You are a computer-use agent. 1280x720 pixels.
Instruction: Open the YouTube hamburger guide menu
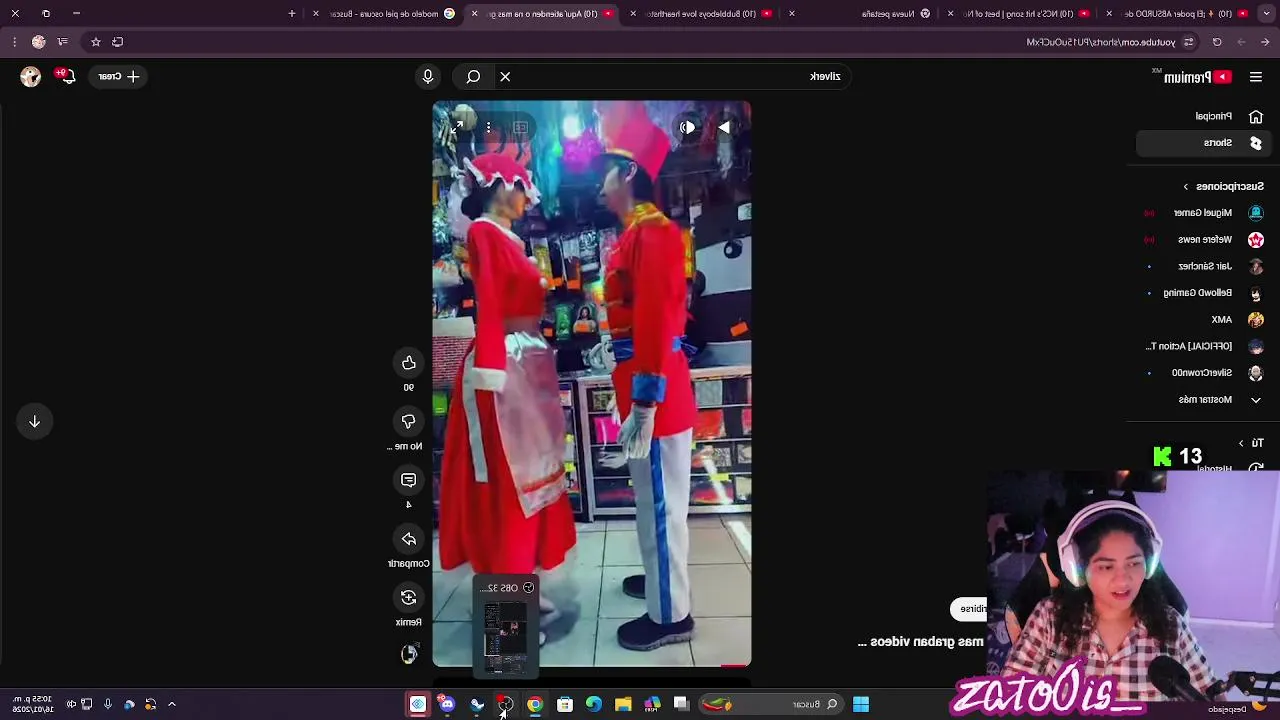1256,77
